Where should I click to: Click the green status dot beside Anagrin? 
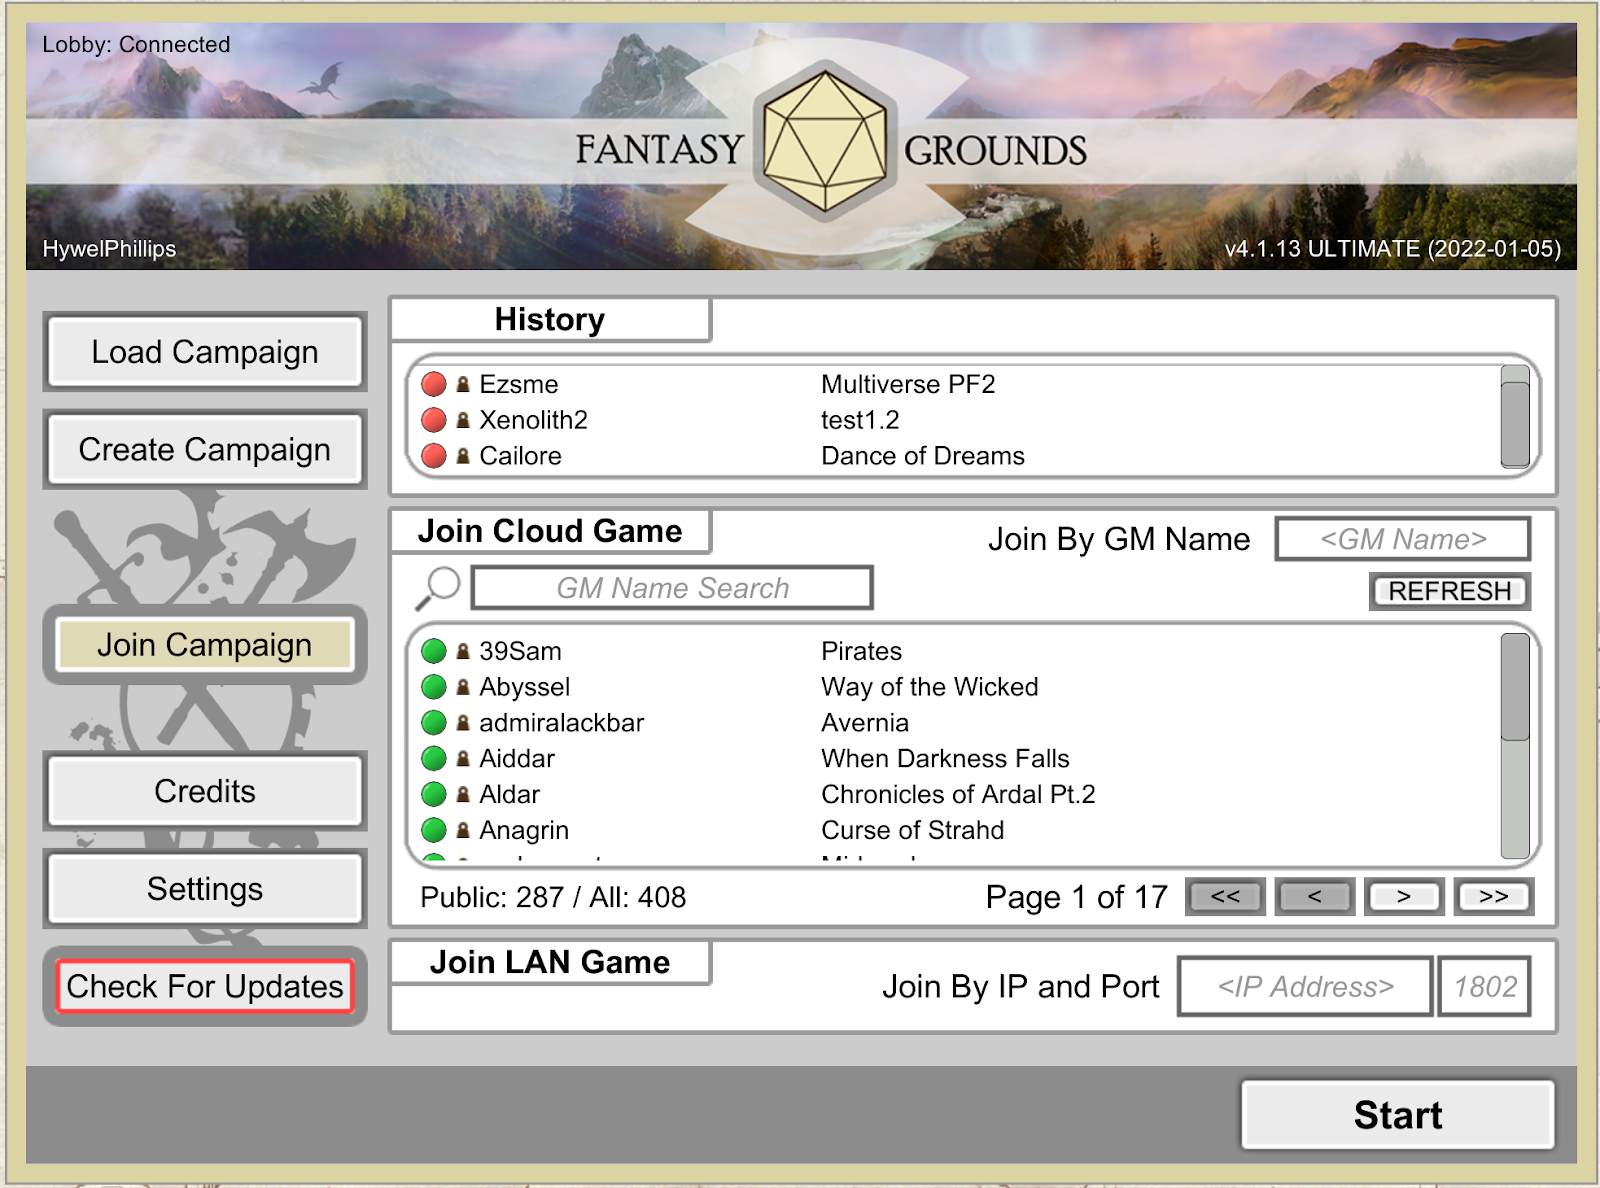[434, 830]
